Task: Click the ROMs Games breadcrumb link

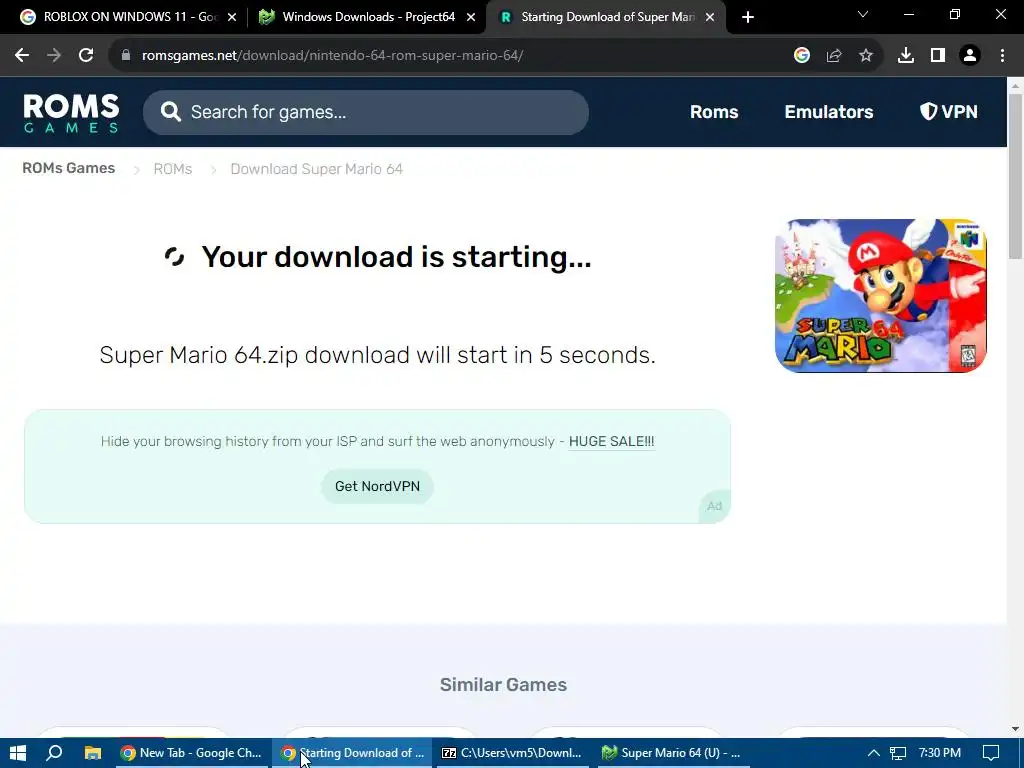Action: tap(69, 168)
